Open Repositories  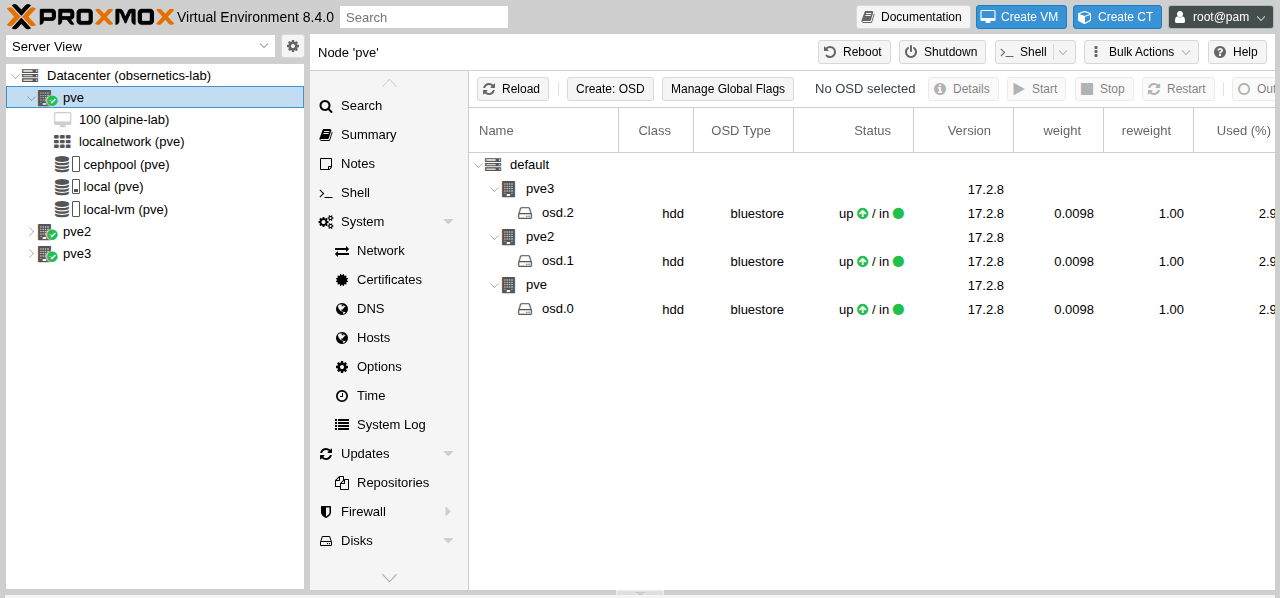coord(389,483)
